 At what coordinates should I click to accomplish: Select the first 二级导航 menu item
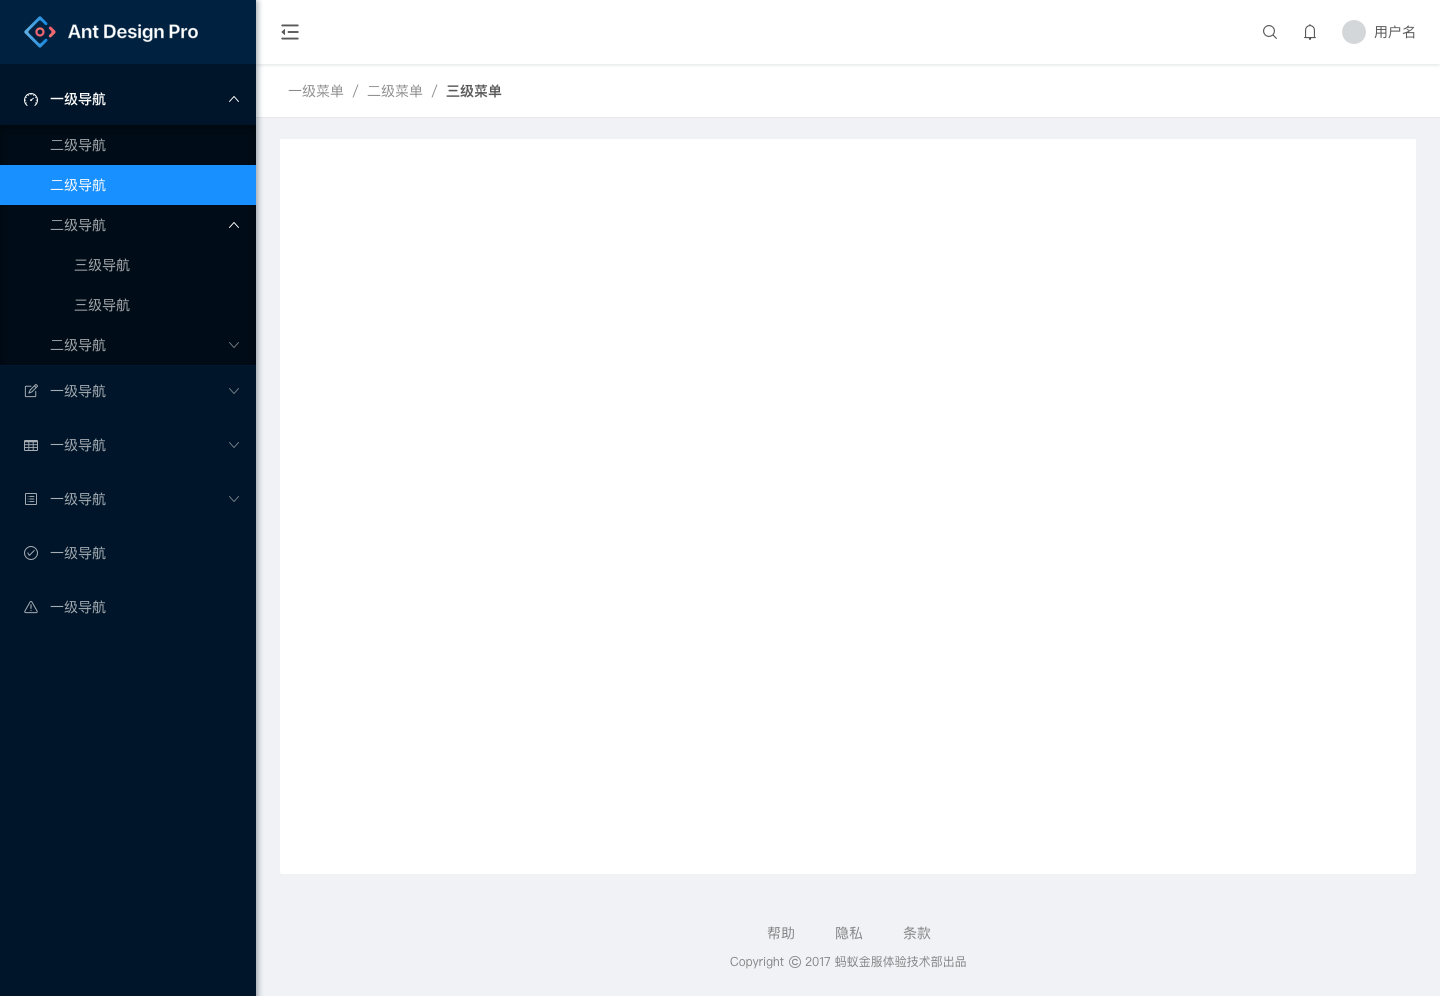coord(128,145)
